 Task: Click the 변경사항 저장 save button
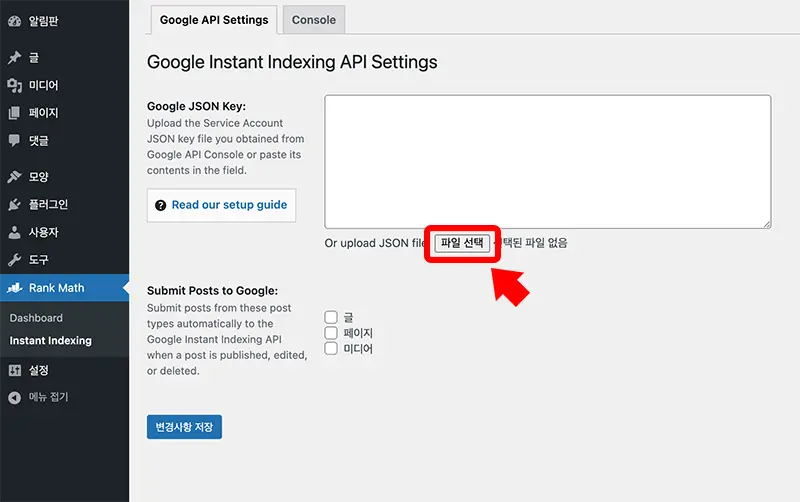coord(184,427)
